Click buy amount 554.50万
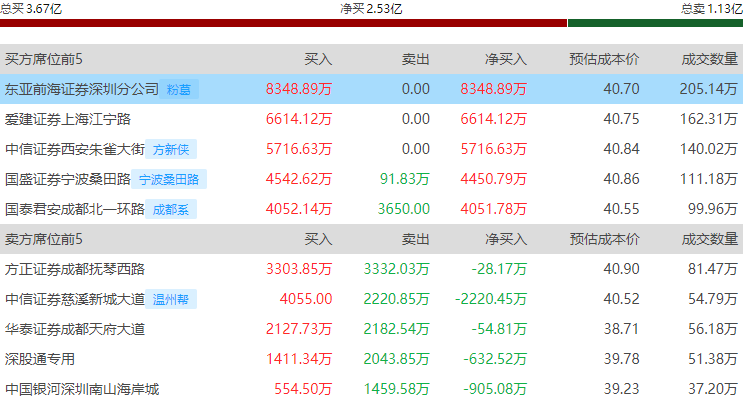Screen dimensions: 743x400 303,389
